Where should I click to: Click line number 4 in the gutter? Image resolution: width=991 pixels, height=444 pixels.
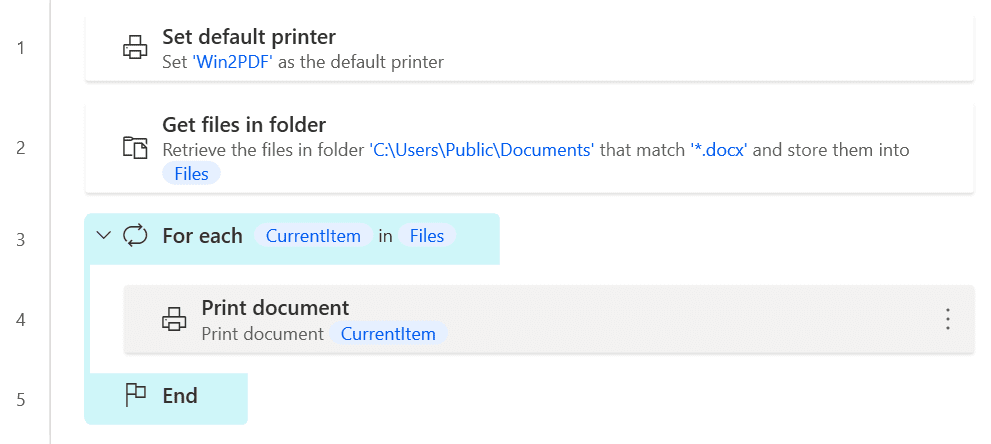(21, 320)
